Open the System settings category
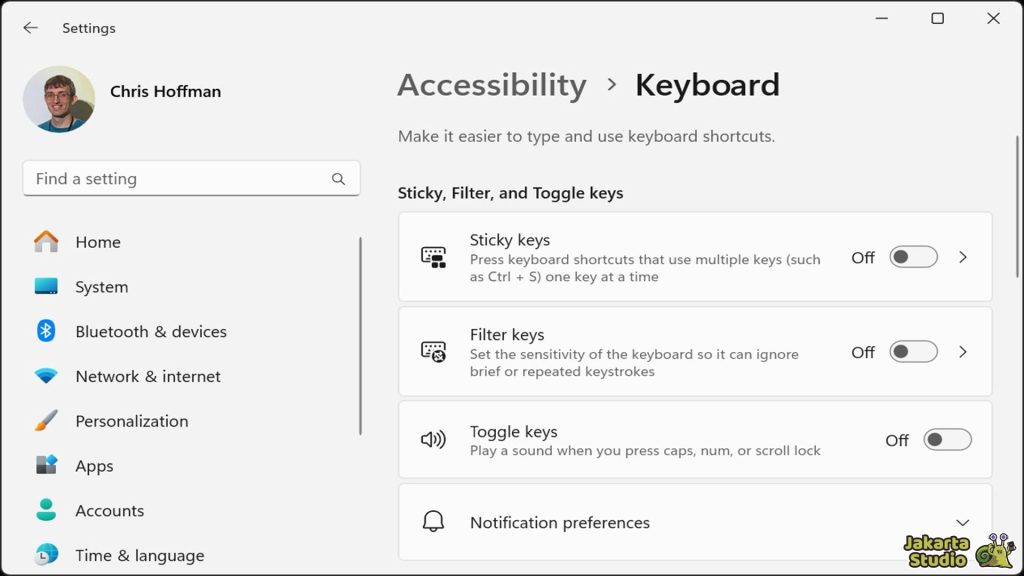The width and height of the screenshot is (1024, 576). (x=101, y=287)
